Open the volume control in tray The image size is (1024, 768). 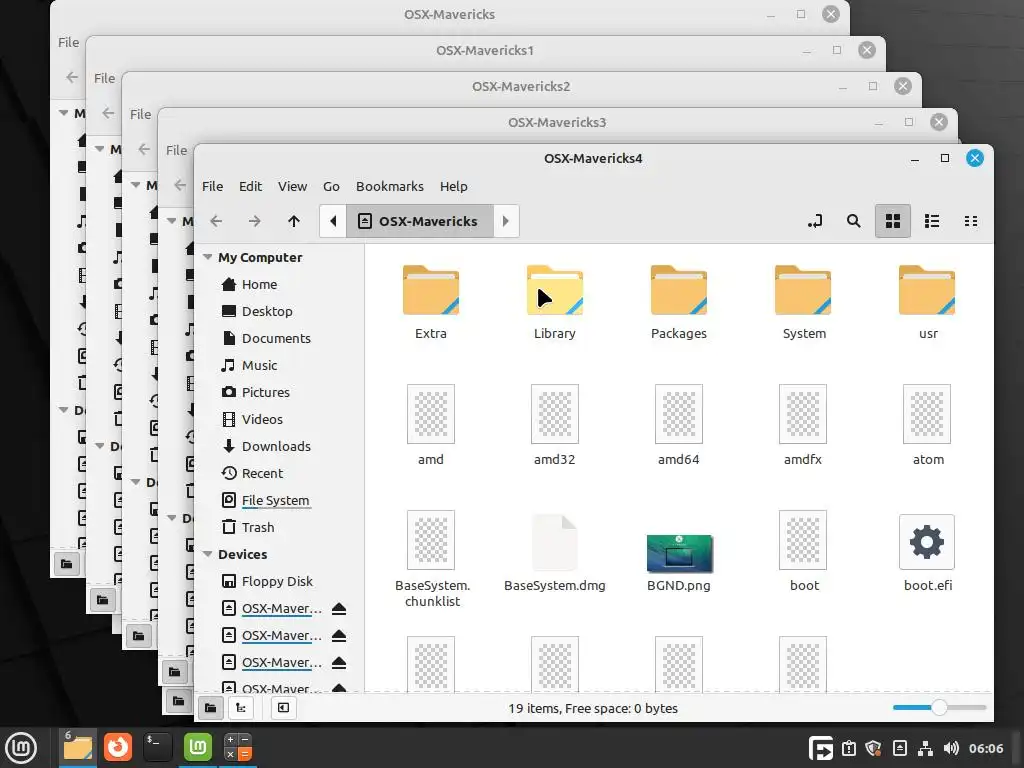click(x=952, y=748)
